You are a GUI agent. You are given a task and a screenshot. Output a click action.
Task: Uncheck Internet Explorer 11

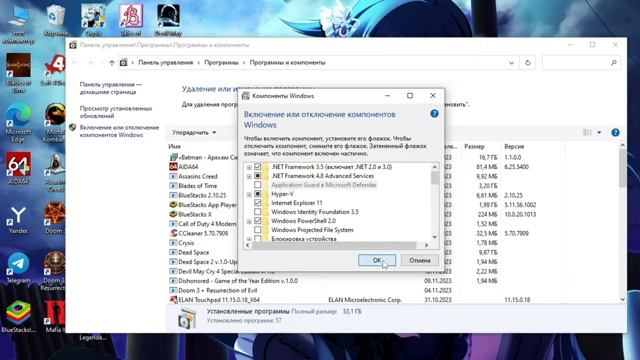(x=258, y=203)
